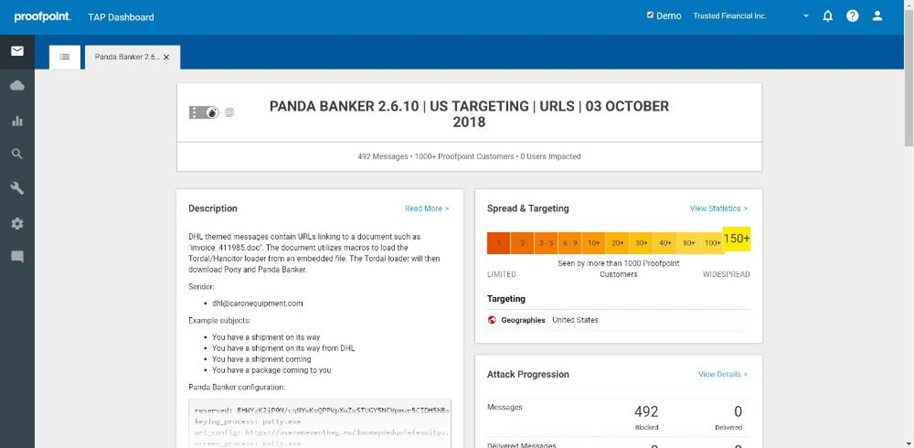Open the help question mark icon
914x448 pixels.
[852, 16]
